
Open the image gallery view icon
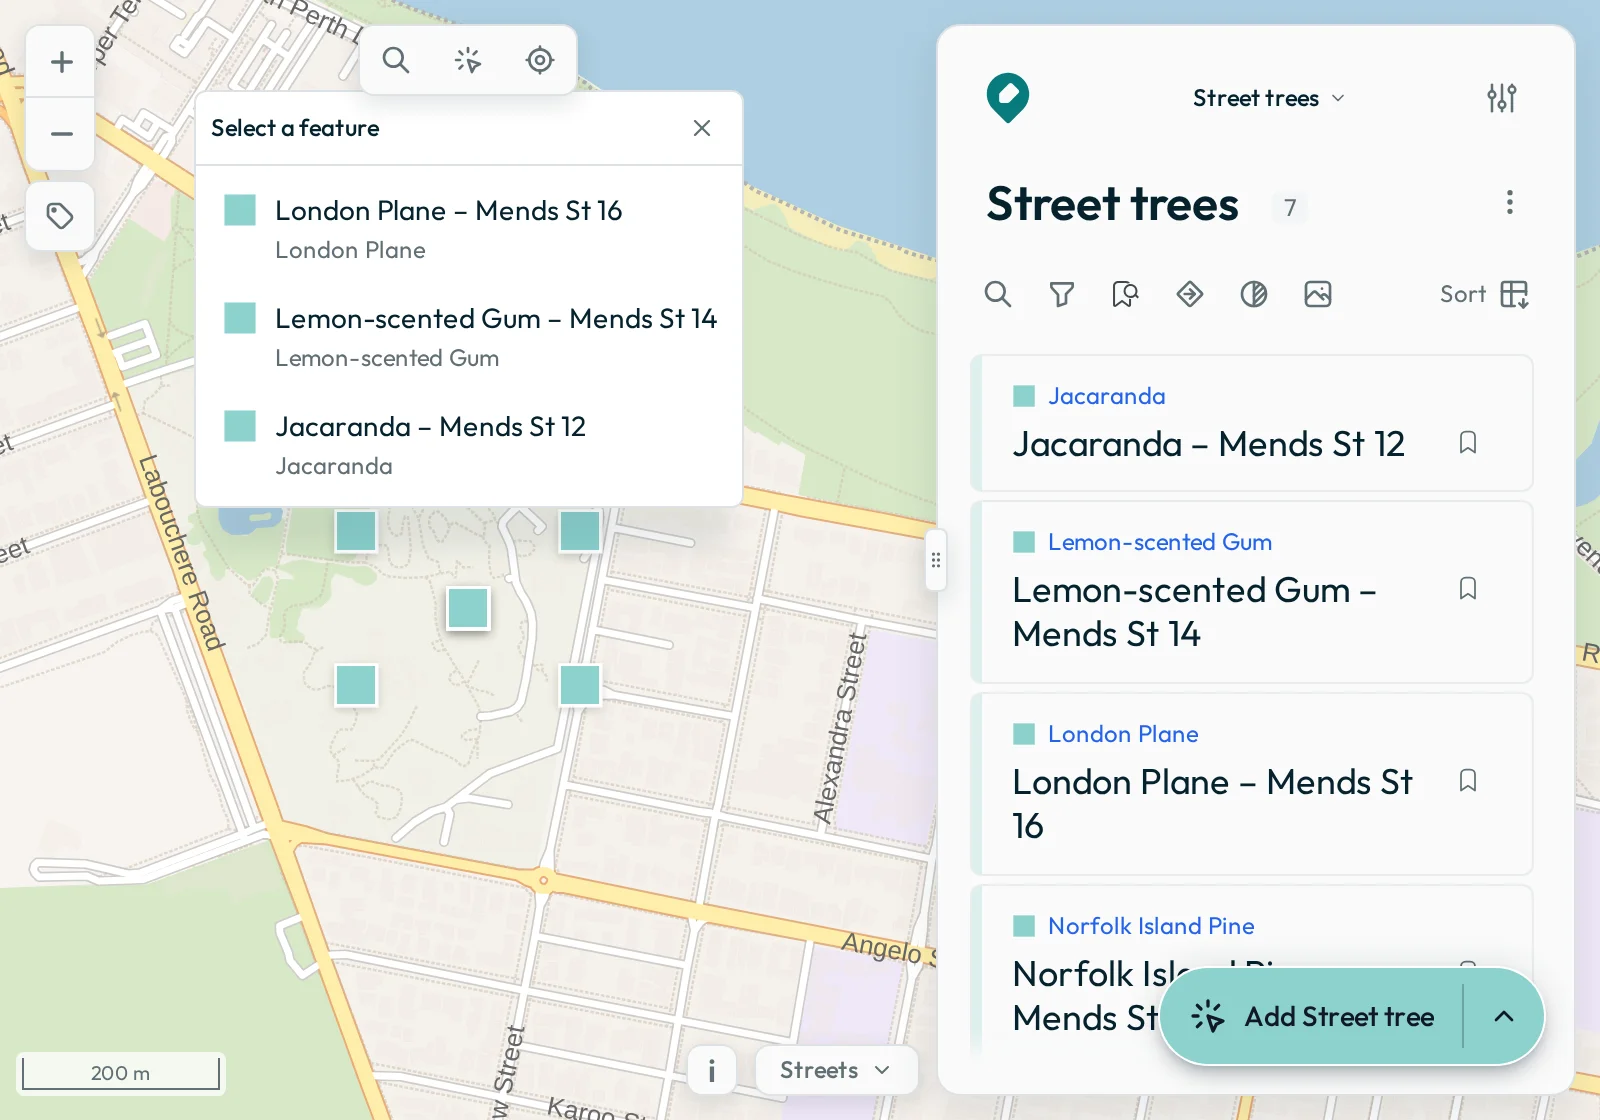pos(1318,294)
